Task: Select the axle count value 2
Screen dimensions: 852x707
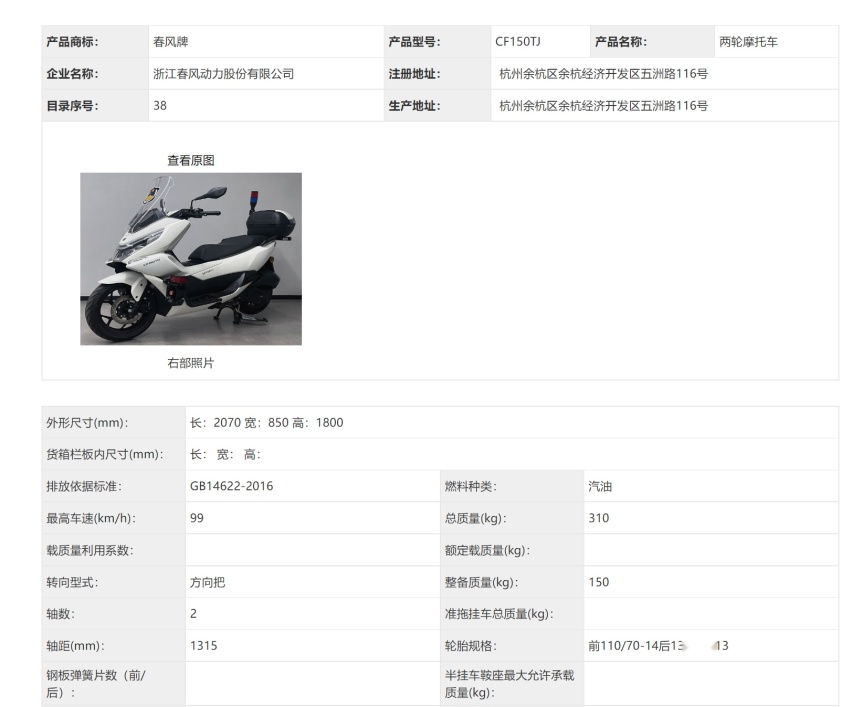Action: point(193,614)
